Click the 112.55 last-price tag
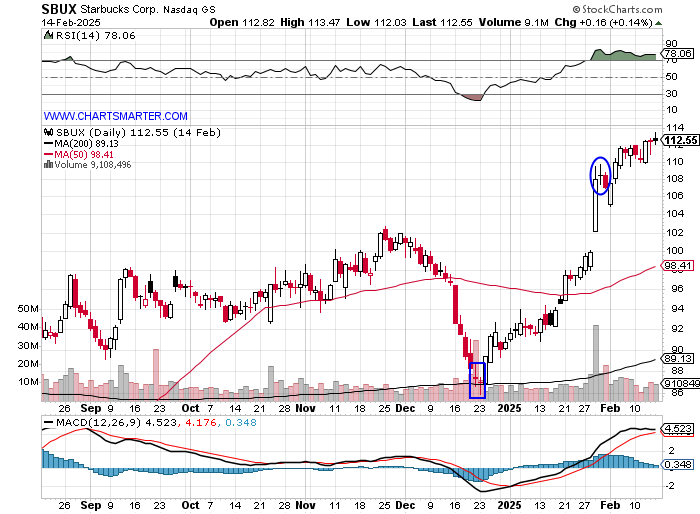 (680, 140)
